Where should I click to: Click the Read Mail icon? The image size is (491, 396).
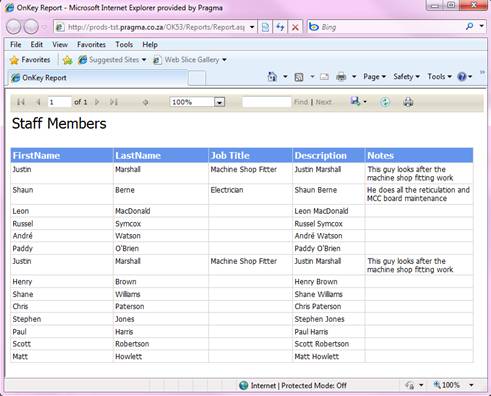pyautogui.click(x=324, y=77)
